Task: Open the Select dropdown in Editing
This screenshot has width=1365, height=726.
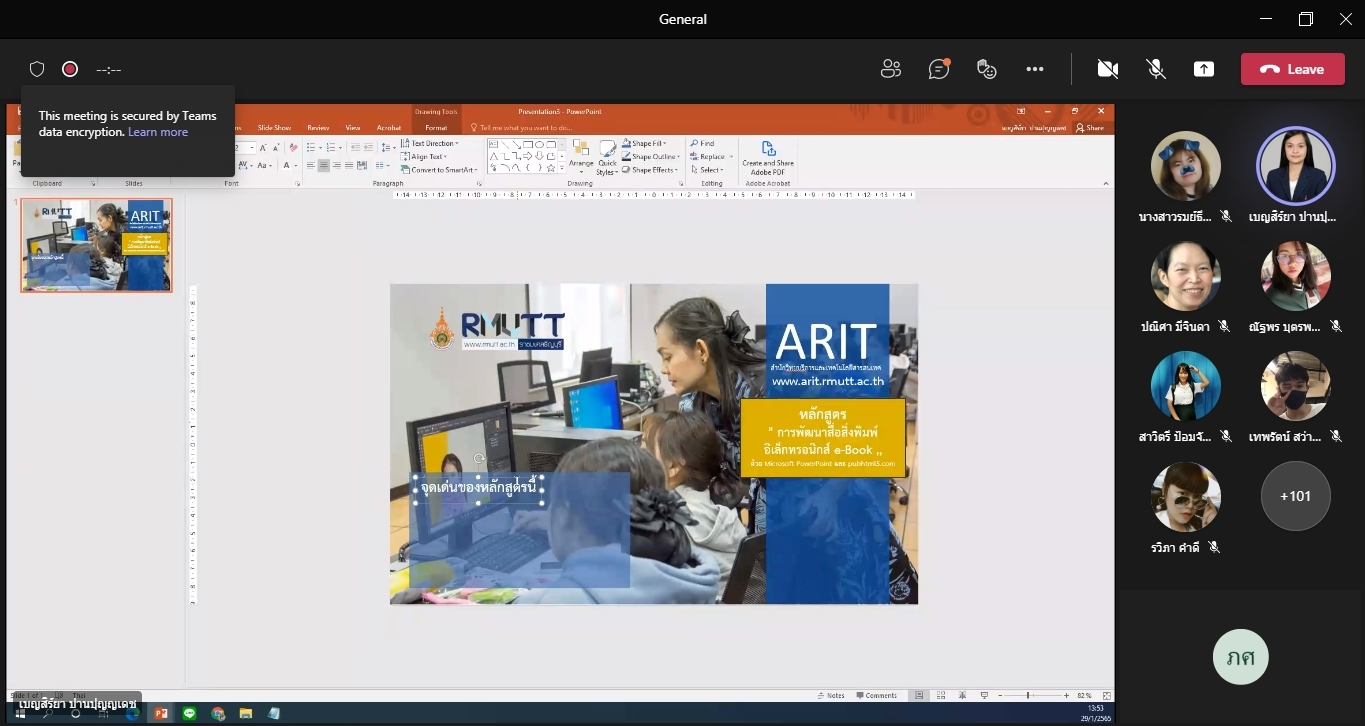Action: 709,170
